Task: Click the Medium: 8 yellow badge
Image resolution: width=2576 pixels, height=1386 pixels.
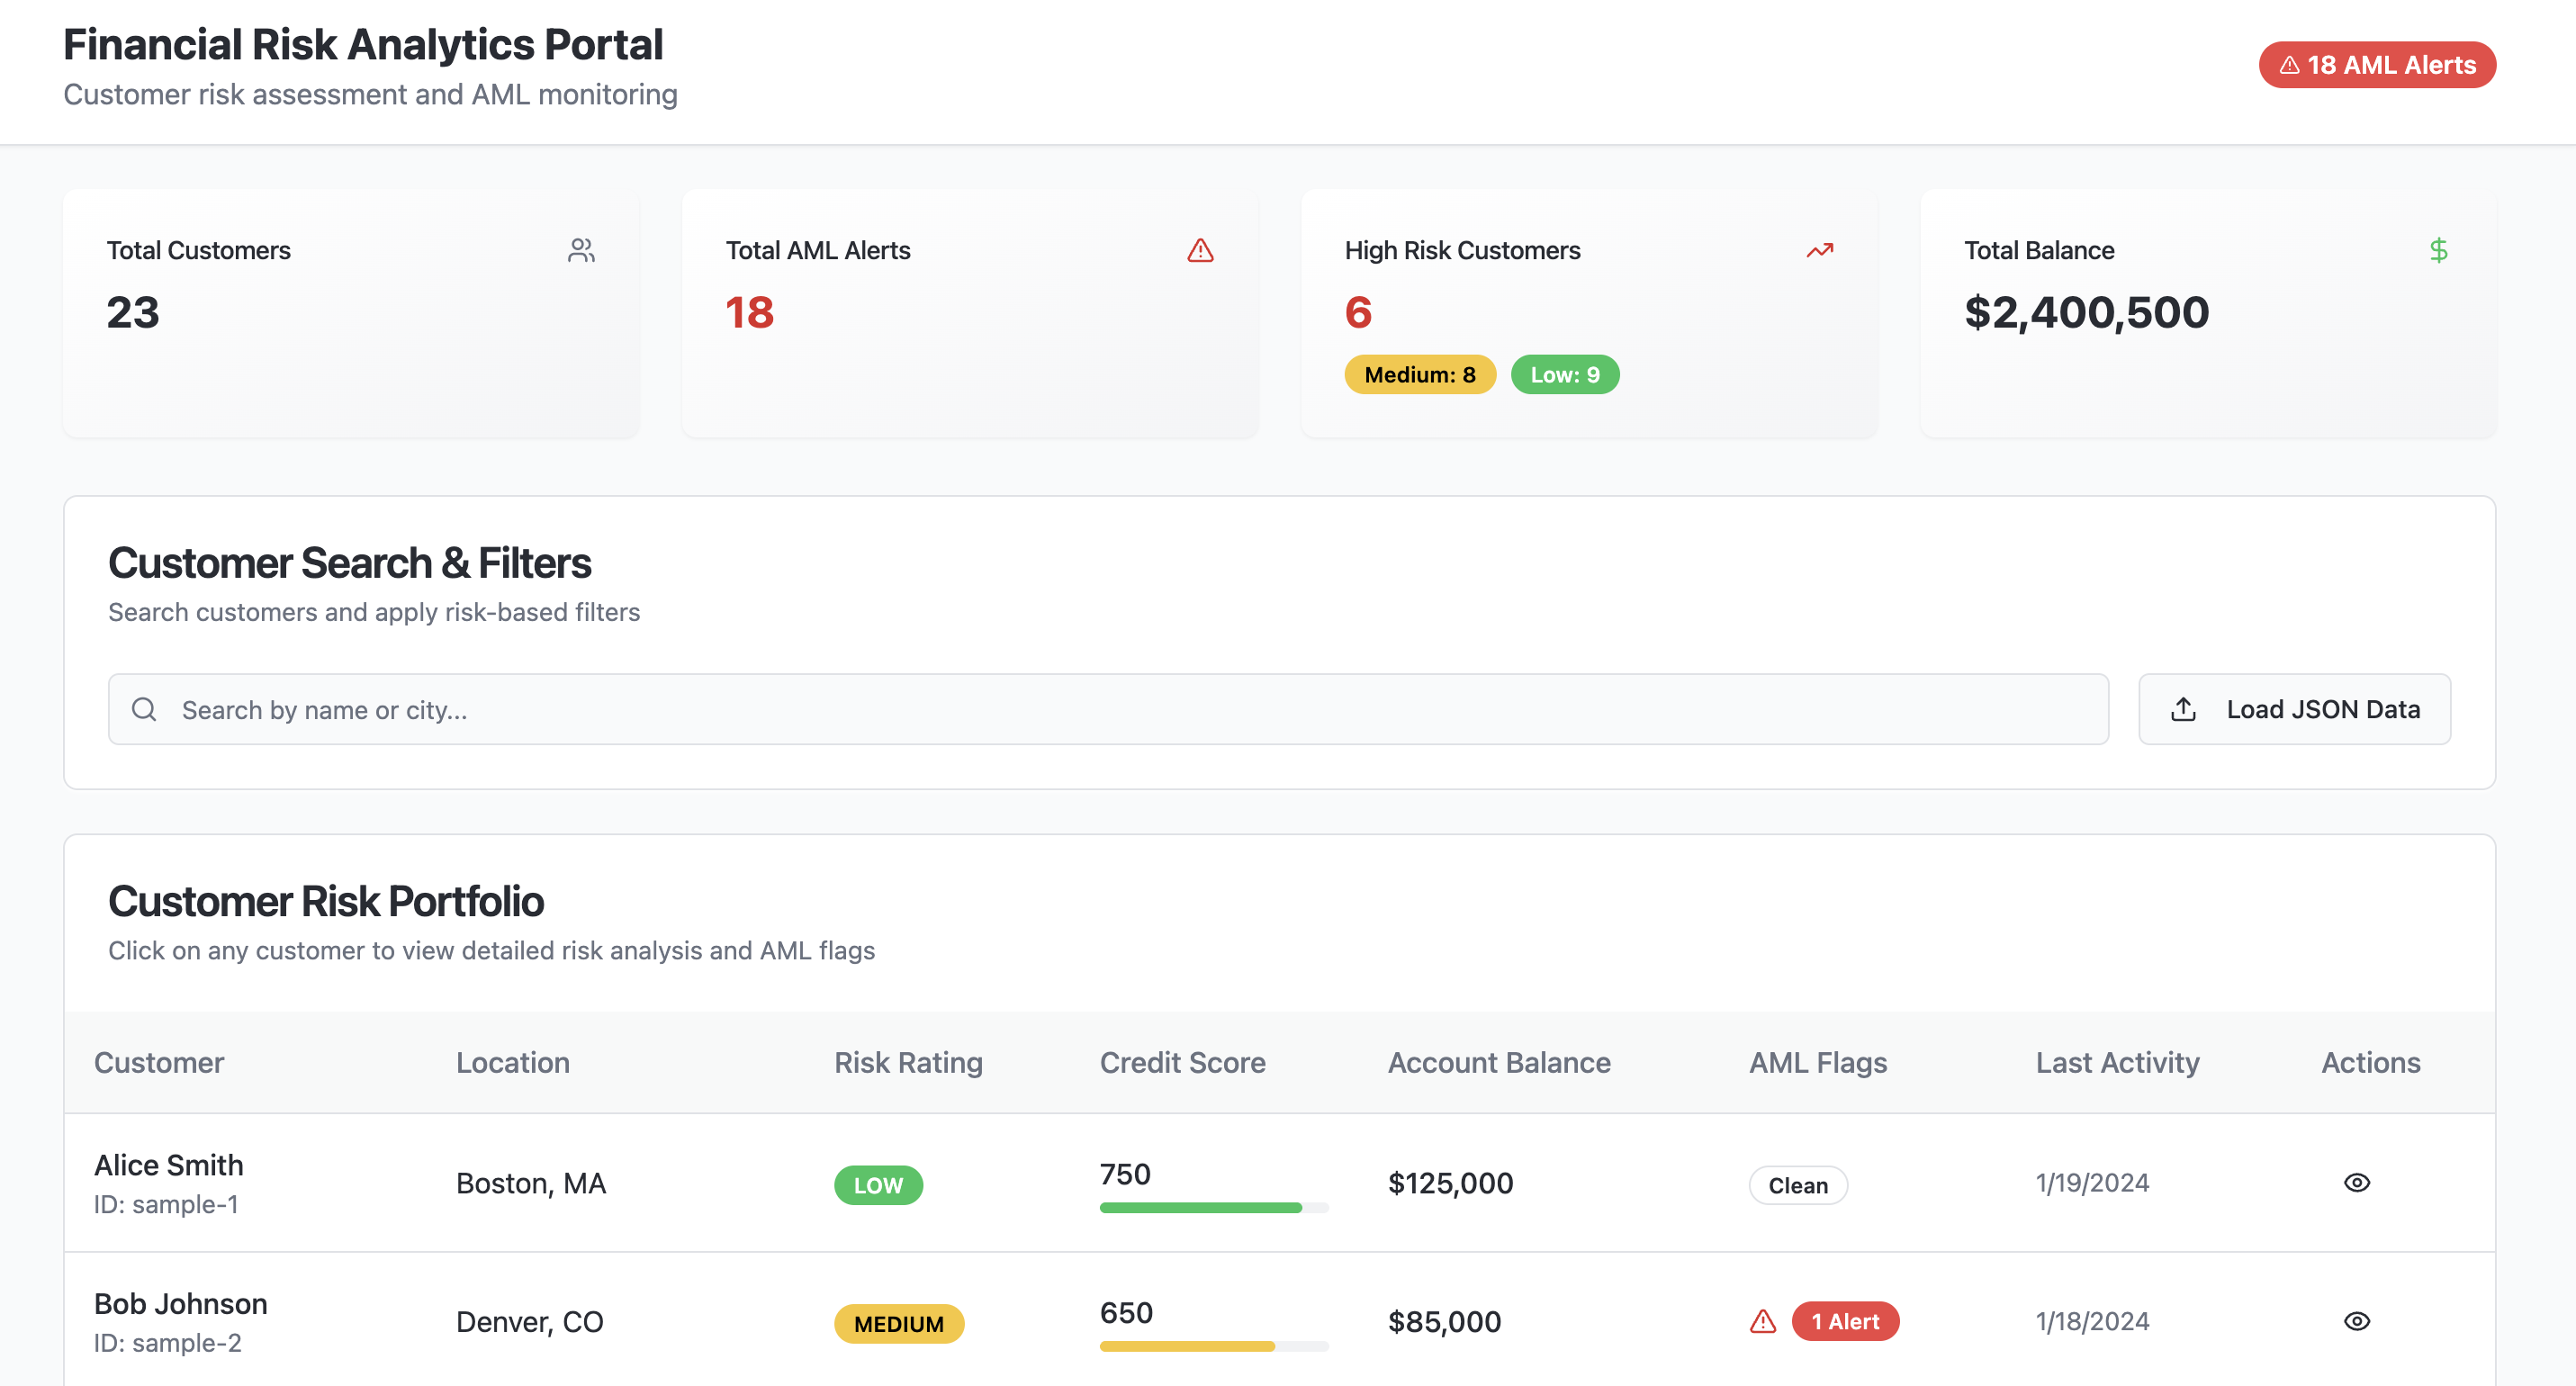Action: (1419, 375)
